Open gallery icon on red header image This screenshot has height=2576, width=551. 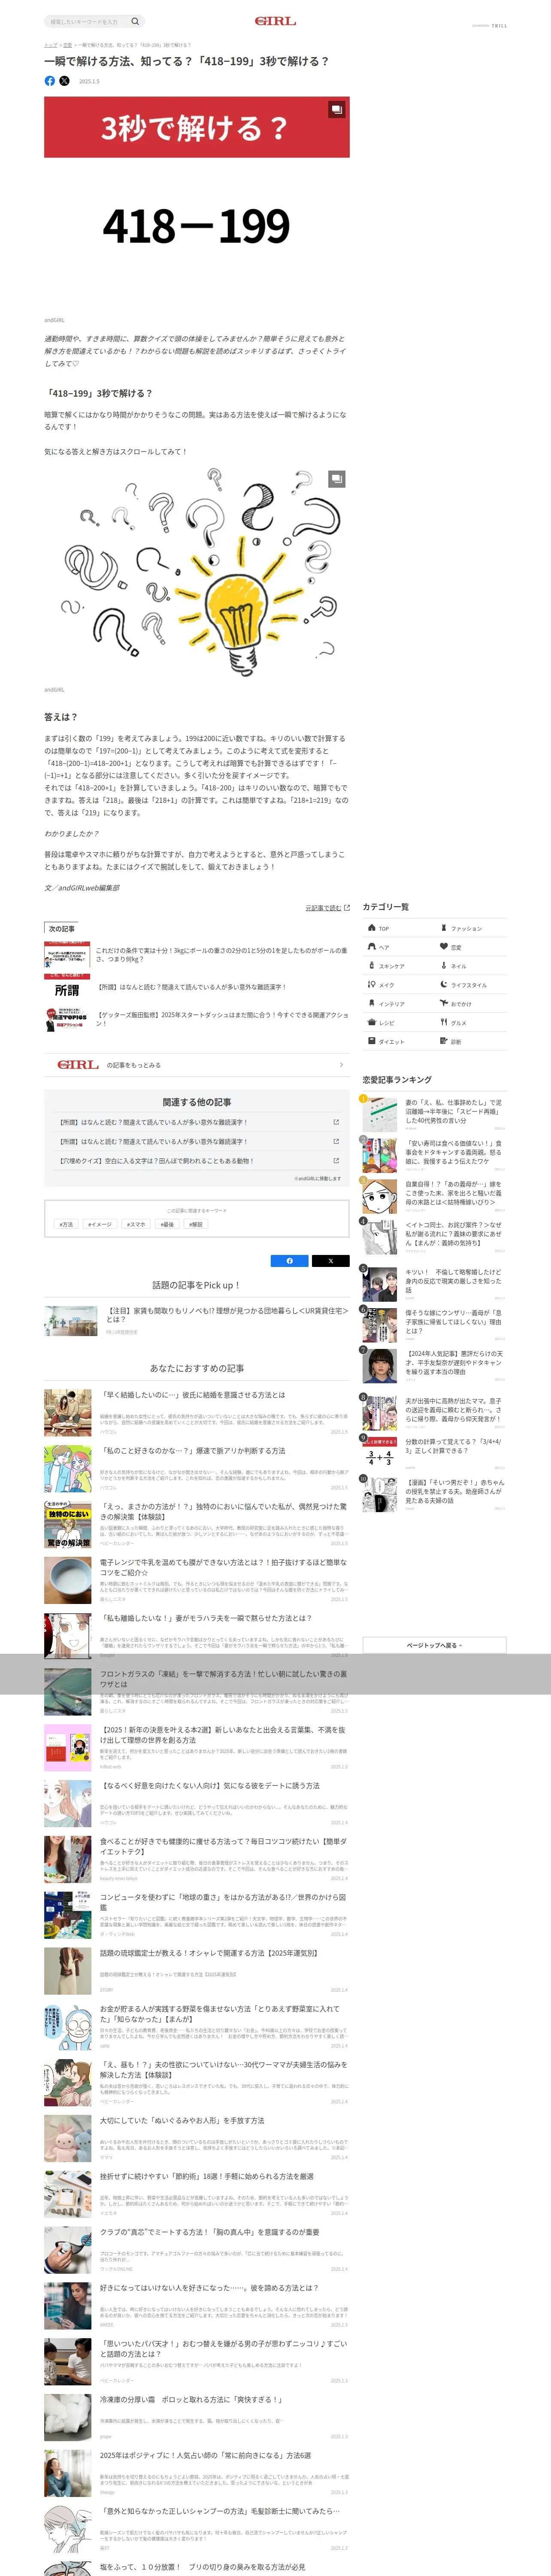[x=337, y=109]
